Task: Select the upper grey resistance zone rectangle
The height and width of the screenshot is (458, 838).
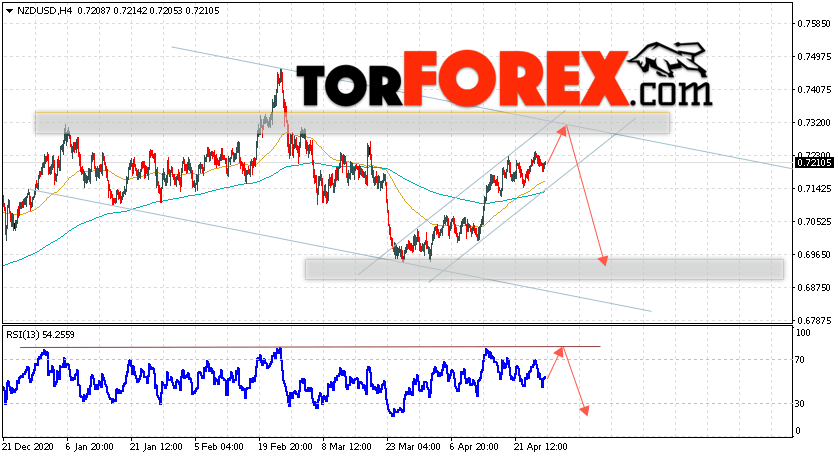Action: click(352, 123)
